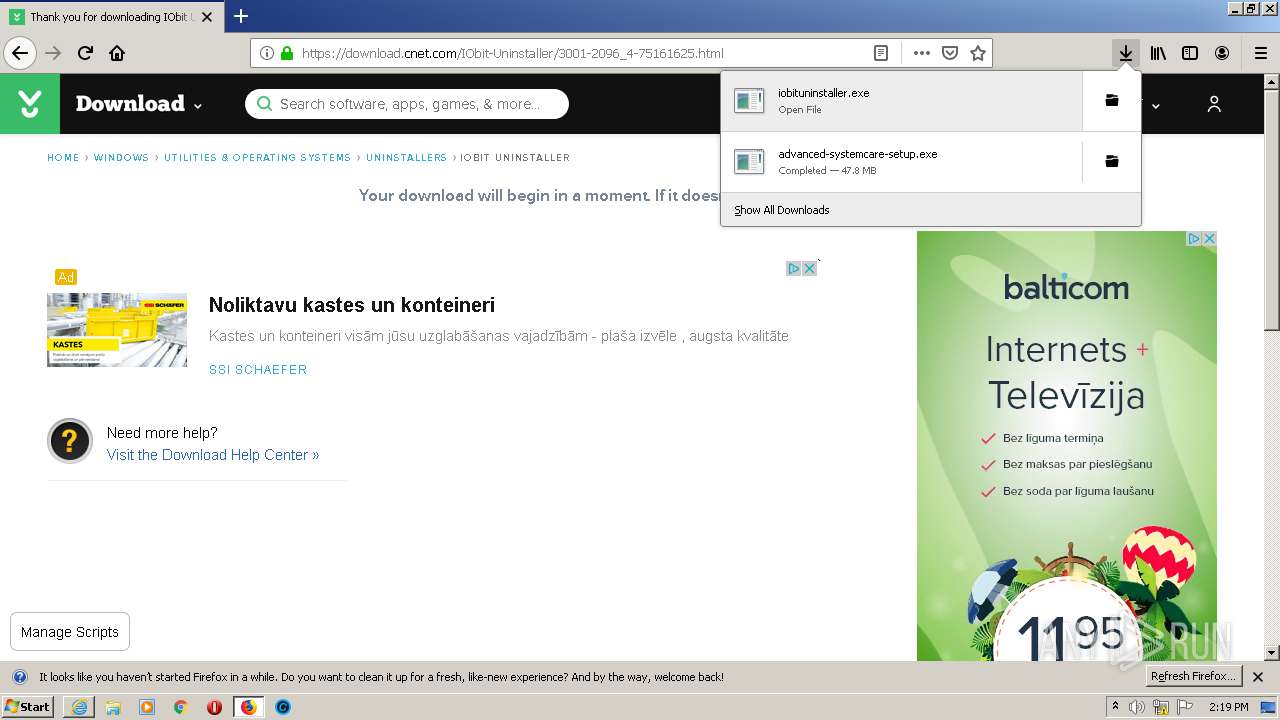This screenshot has height=720, width=1280.
Task: Toggle the Downloads panel button
Action: pyautogui.click(x=1126, y=53)
